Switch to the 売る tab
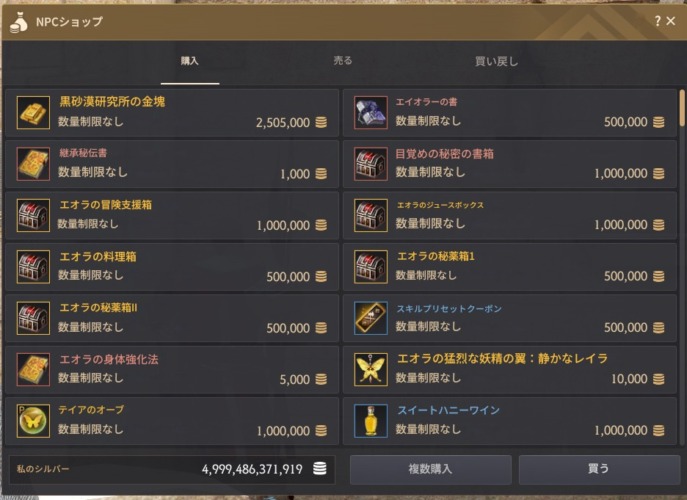The image size is (687, 500). (343, 60)
